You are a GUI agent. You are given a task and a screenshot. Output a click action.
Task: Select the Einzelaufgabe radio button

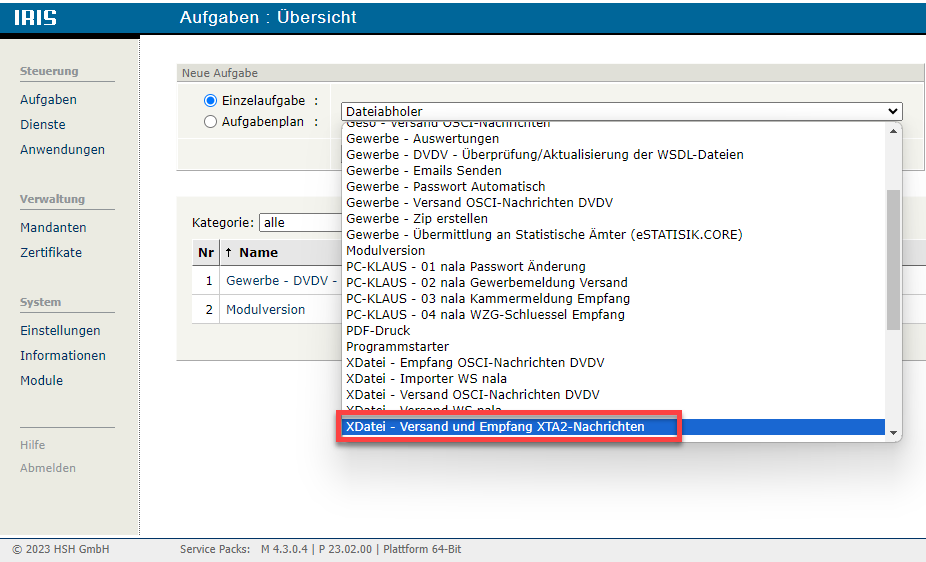[x=210, y=101]
